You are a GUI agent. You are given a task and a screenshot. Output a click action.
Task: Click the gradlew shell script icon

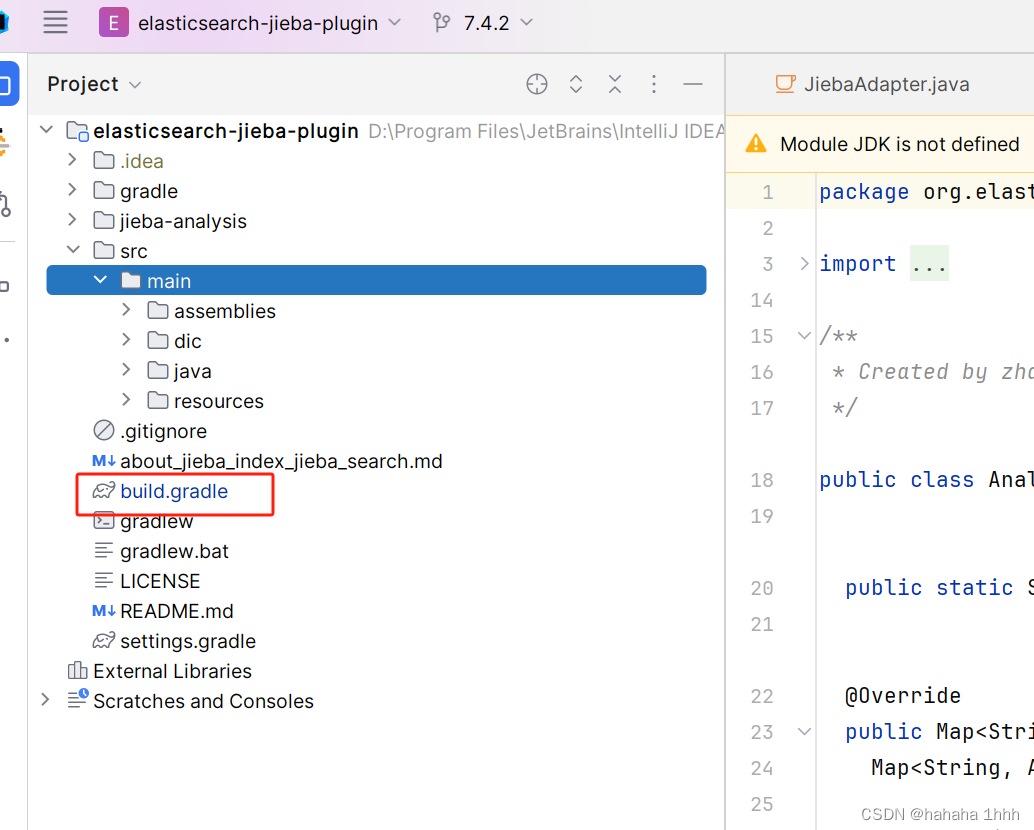(104, 521)
